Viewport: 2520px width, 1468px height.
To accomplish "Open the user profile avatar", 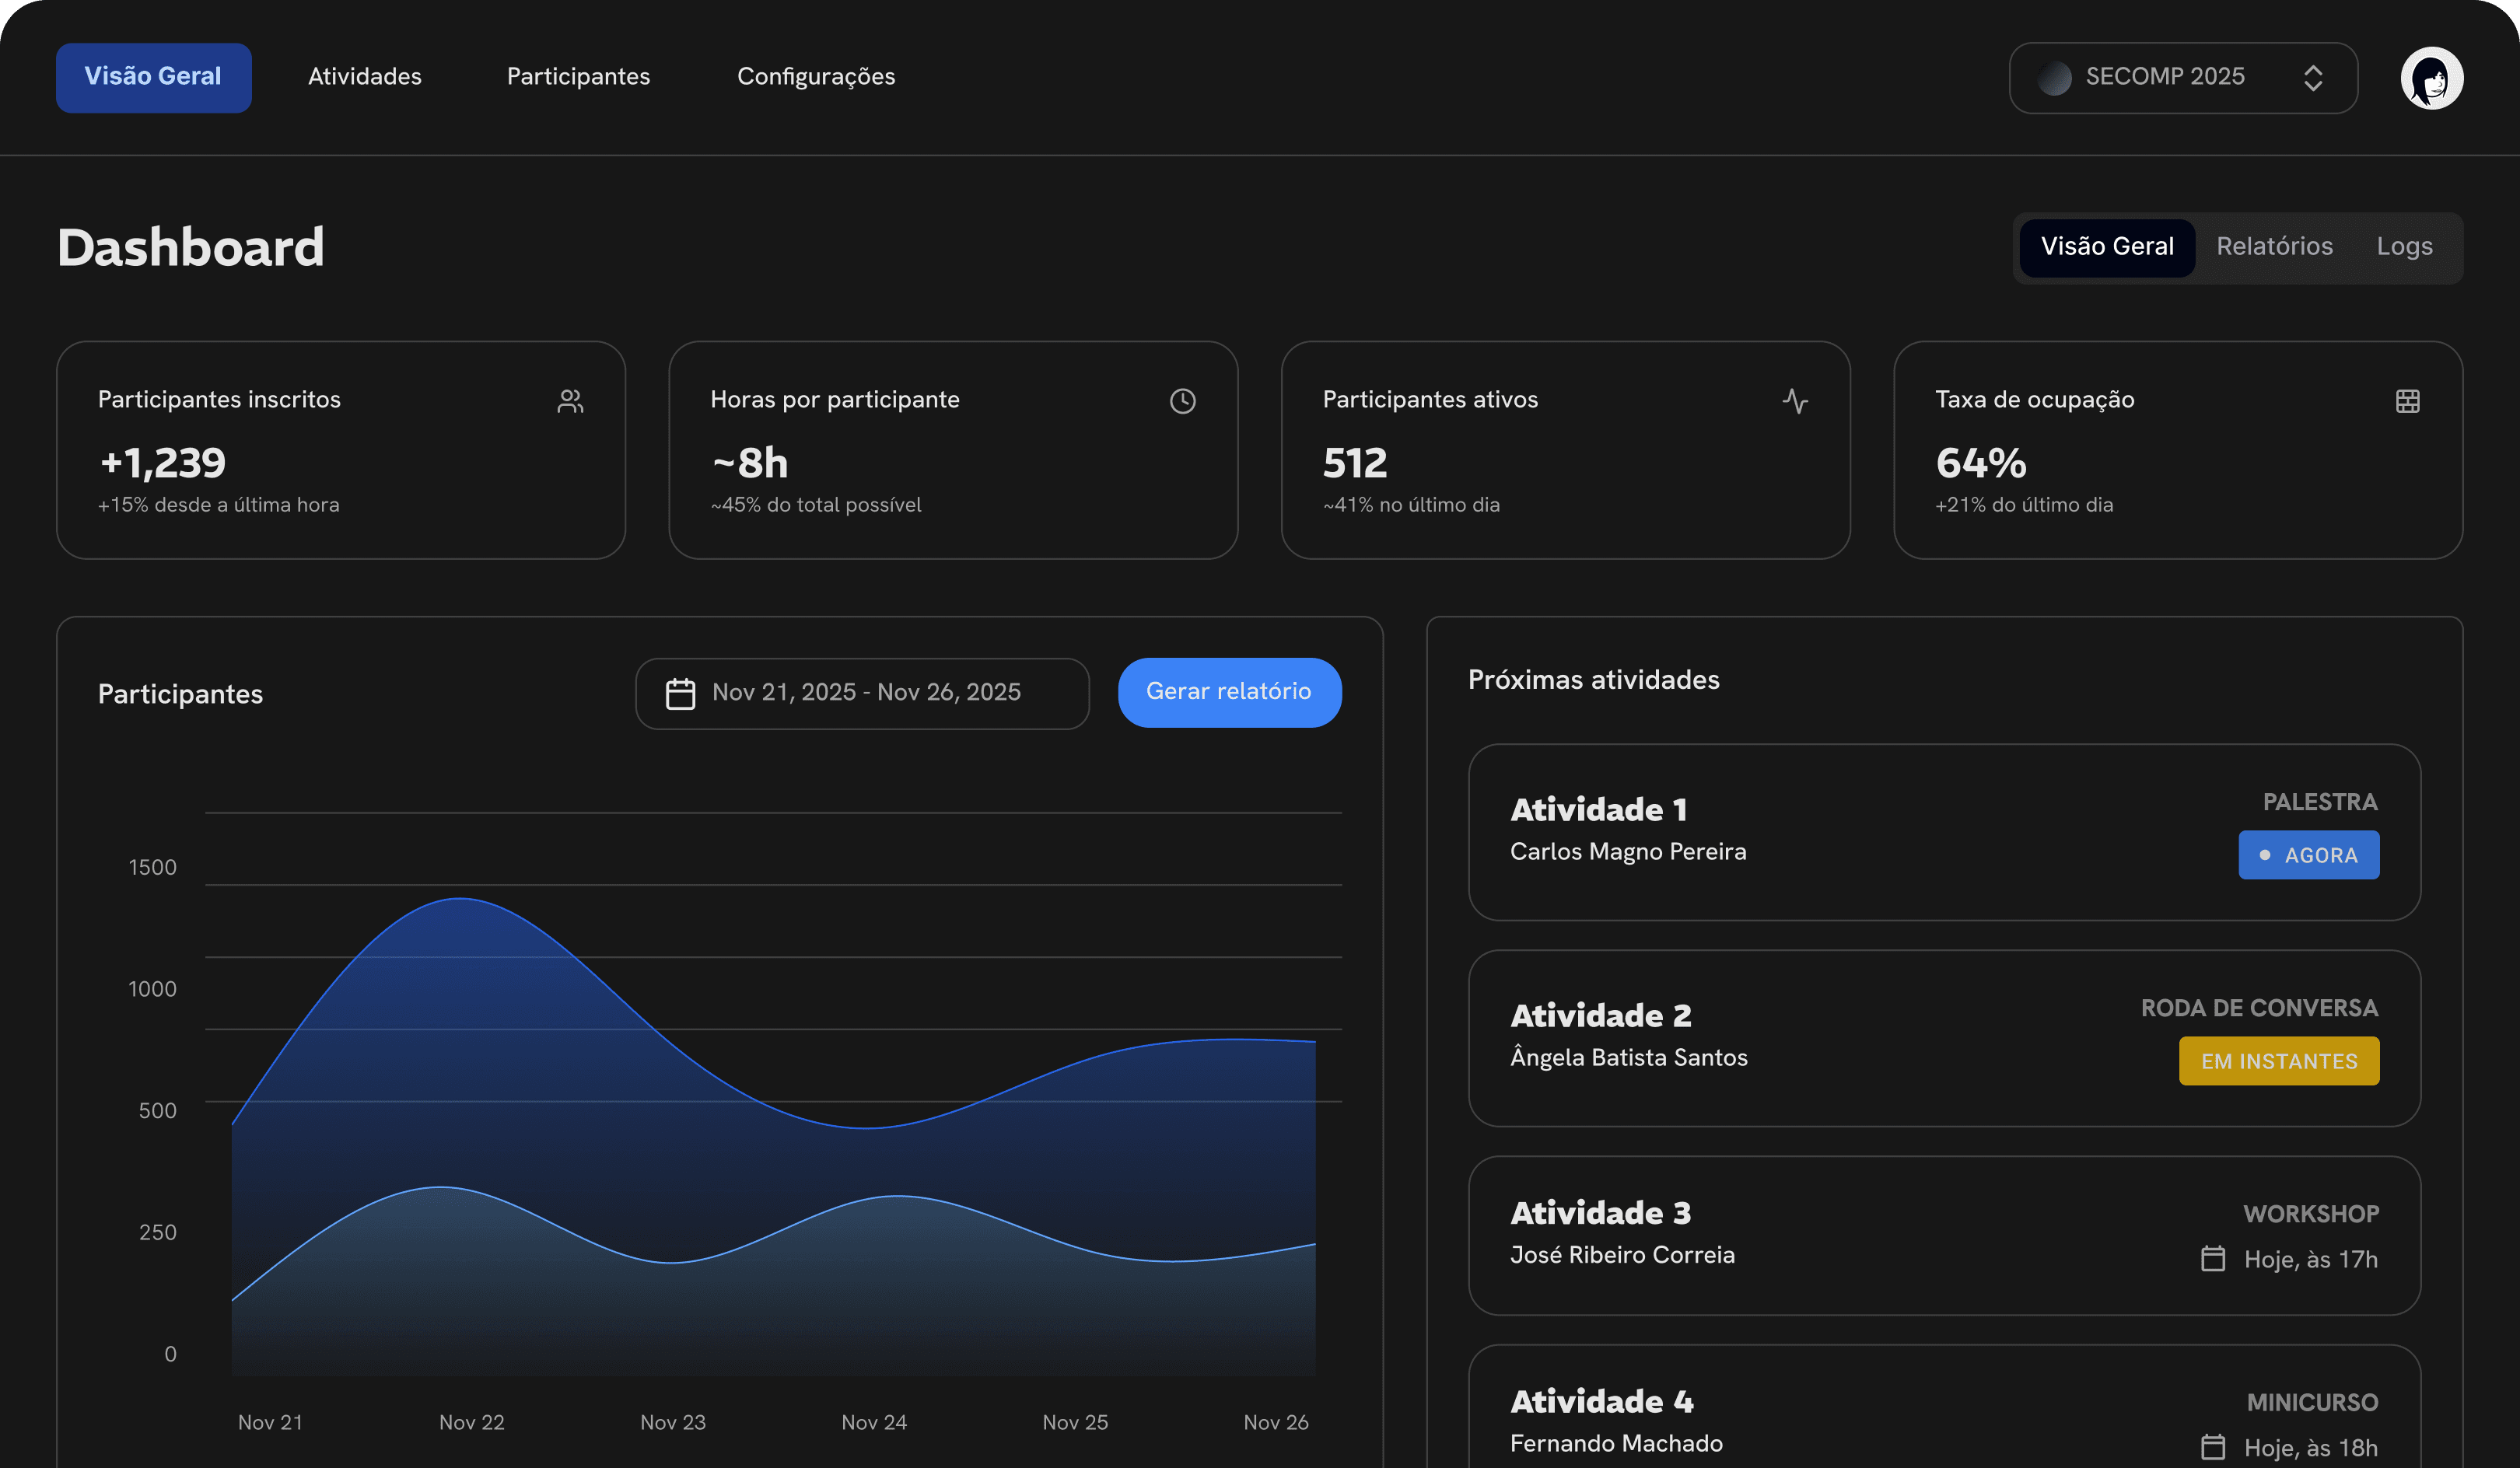I will [x=2431, y=78].
